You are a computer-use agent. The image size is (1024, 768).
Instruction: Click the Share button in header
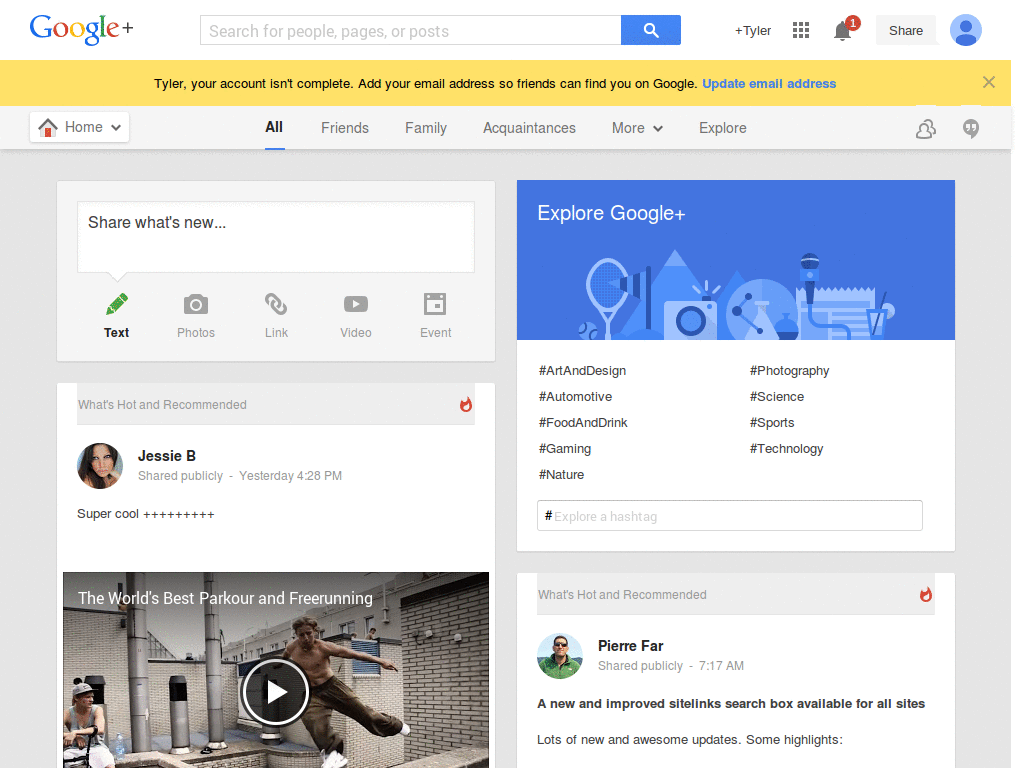(x=906, y=31)
